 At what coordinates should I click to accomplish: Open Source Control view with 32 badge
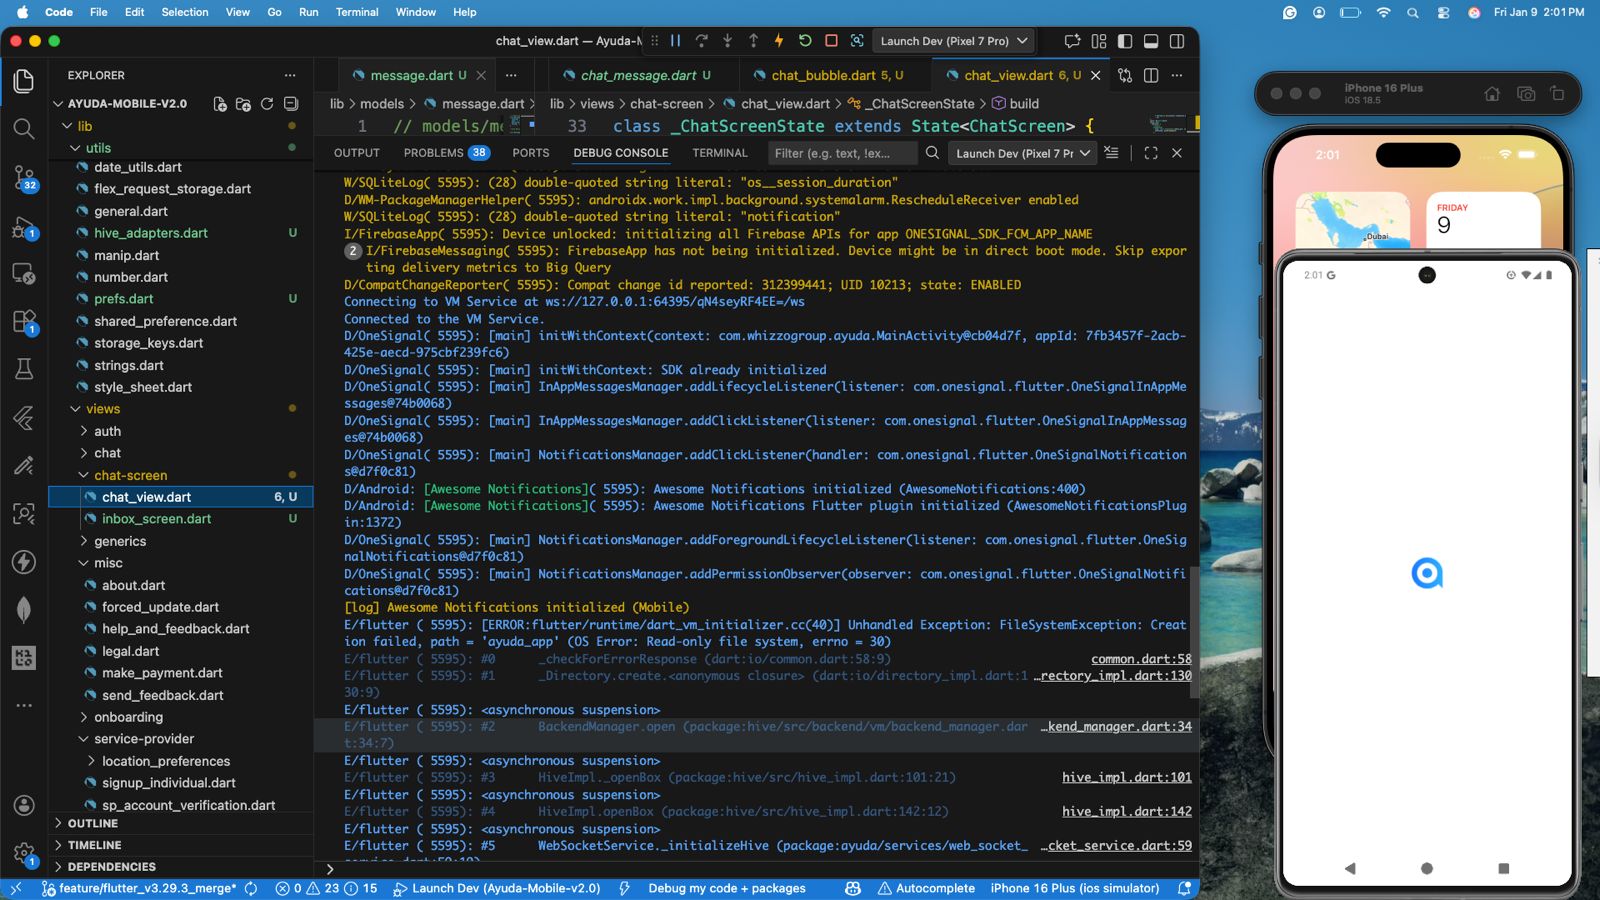(24, 177)
